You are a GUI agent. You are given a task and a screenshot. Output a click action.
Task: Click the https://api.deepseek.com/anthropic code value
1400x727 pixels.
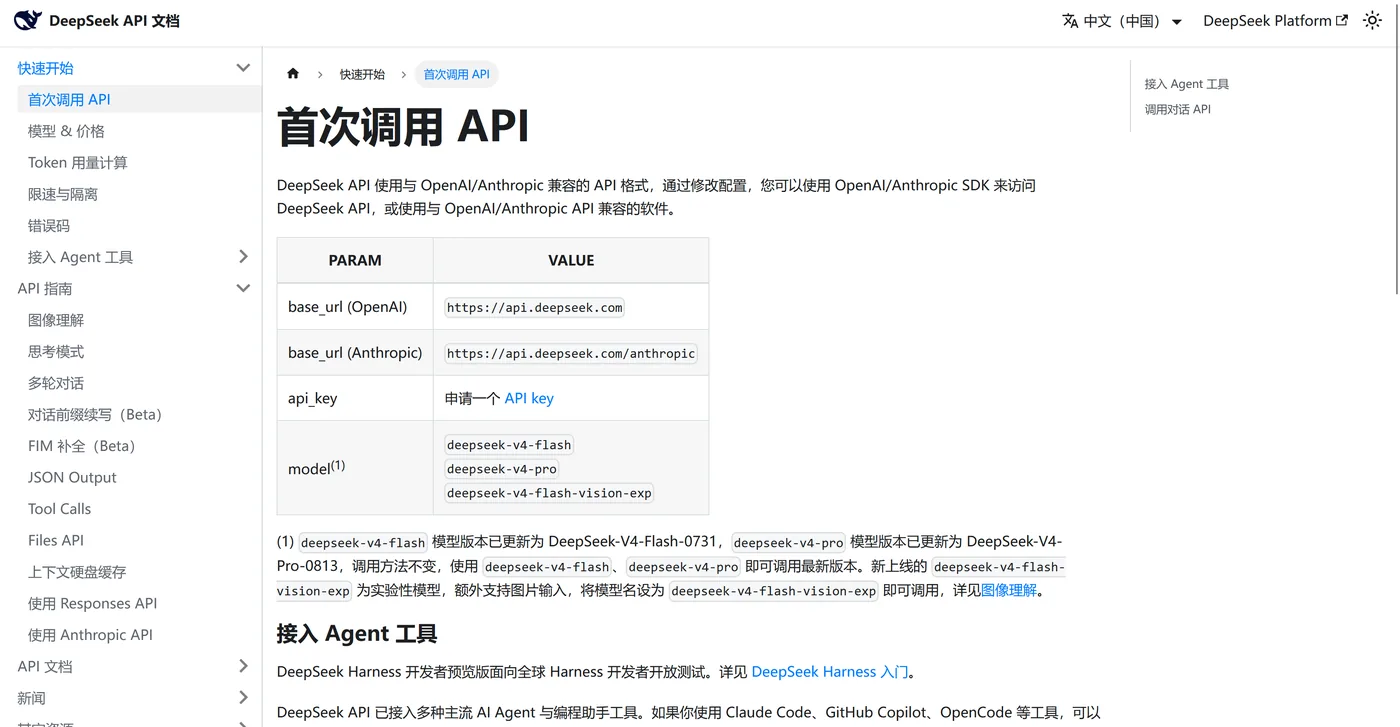pos(571,353)
